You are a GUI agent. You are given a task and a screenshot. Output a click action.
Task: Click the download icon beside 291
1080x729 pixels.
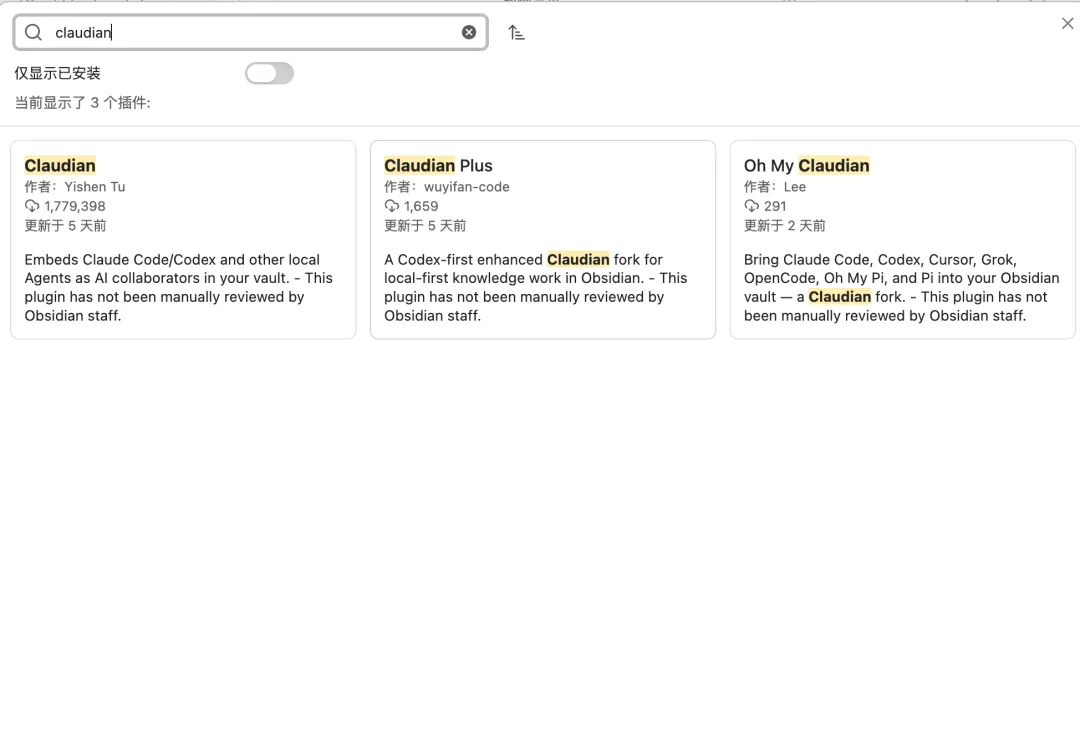pyautogui.click(x=751, y=206)
